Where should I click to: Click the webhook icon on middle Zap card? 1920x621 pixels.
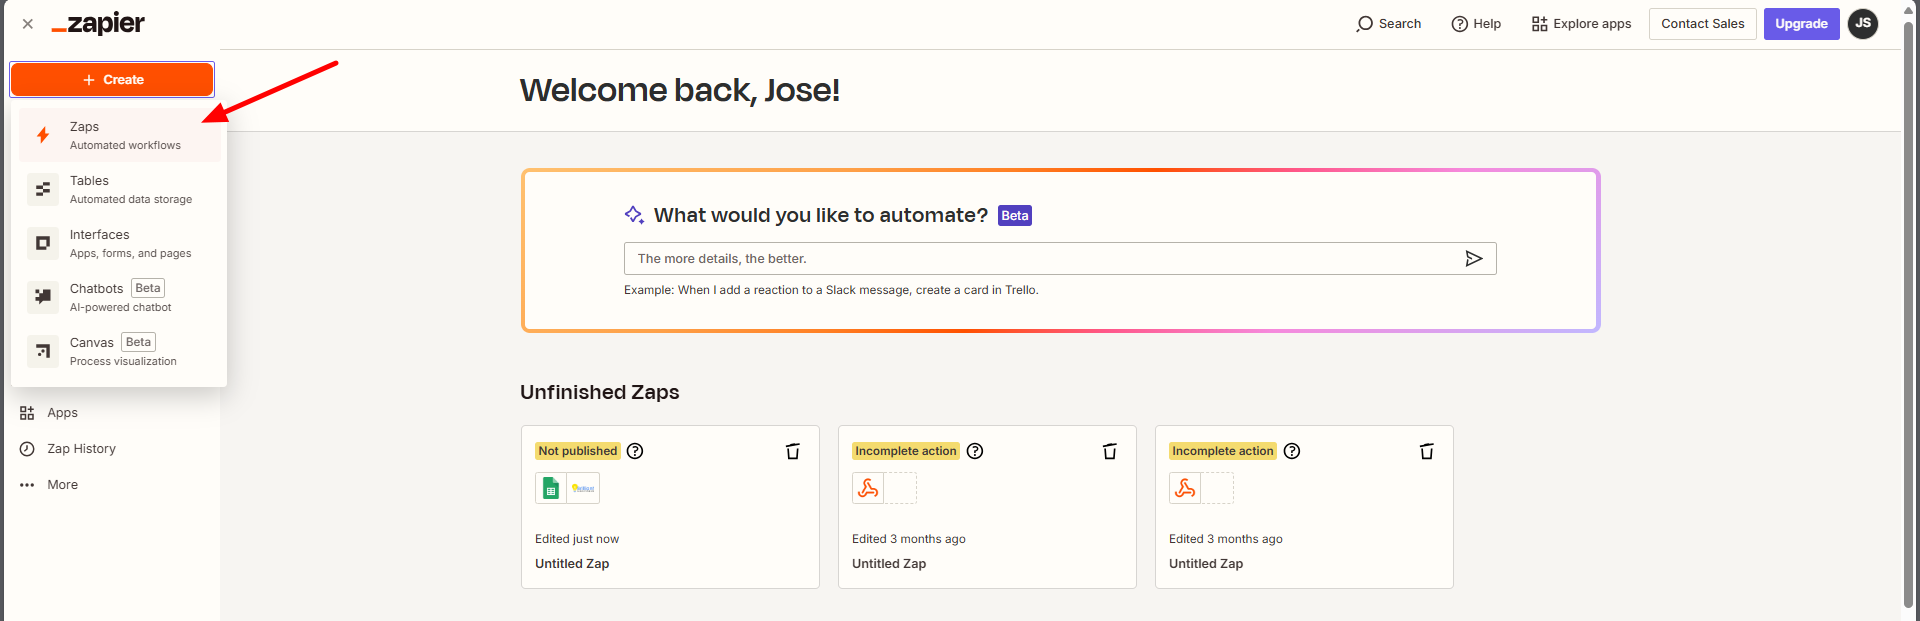tap(868, 488)
